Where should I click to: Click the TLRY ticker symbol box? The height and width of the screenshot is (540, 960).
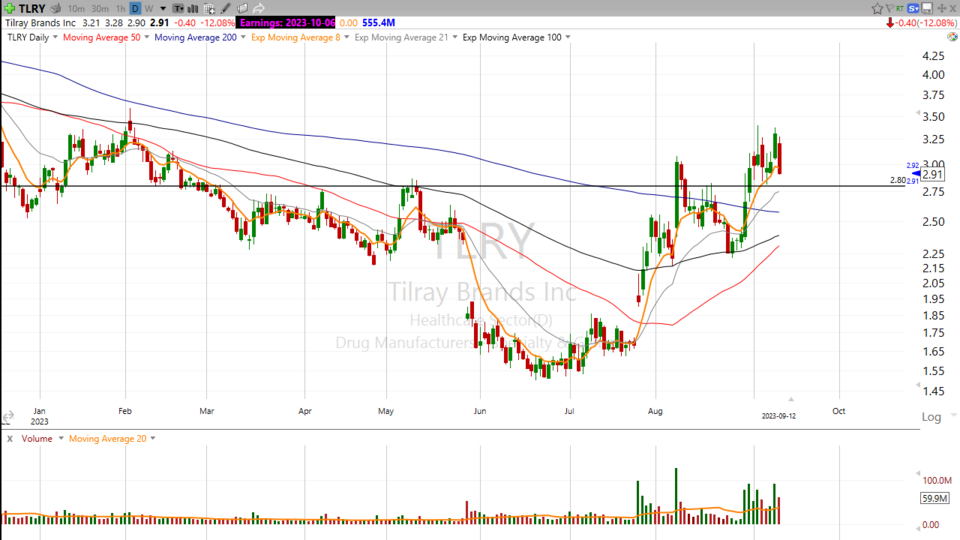32,9
